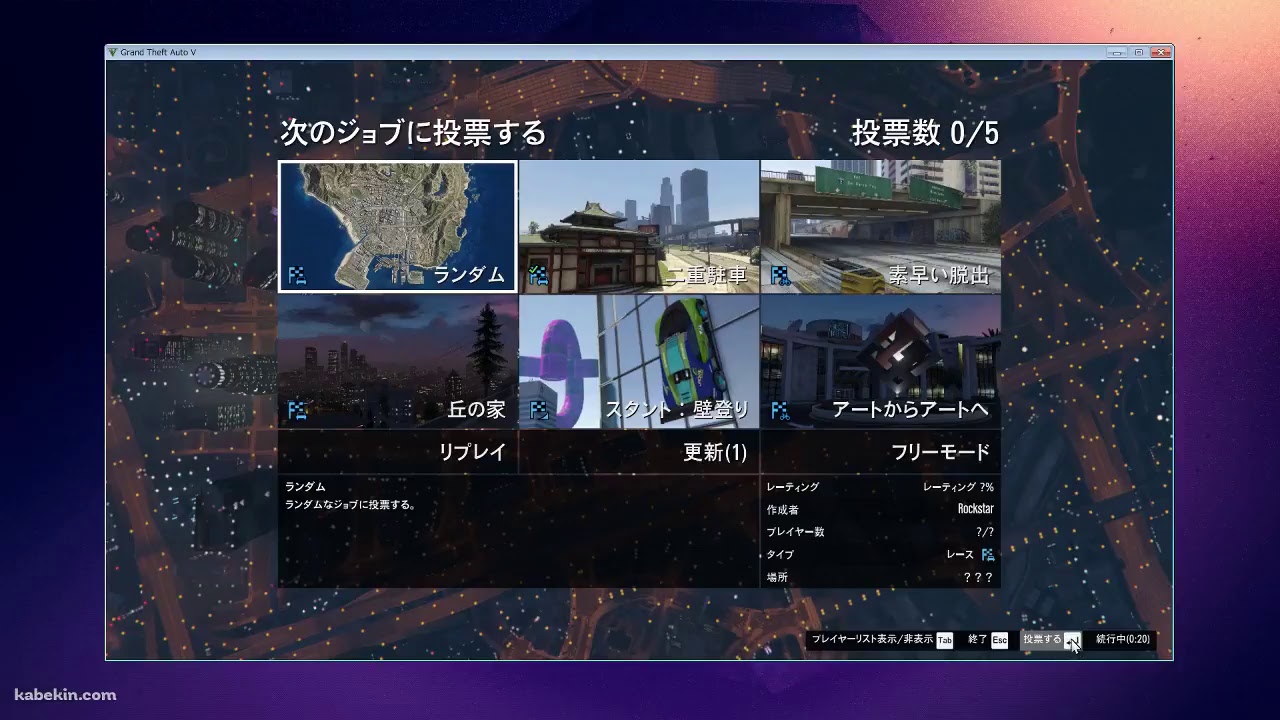Click the bike race icon on アートからアートへ
The height and width of the screenshot is (720, 1280).
(779, 409)
